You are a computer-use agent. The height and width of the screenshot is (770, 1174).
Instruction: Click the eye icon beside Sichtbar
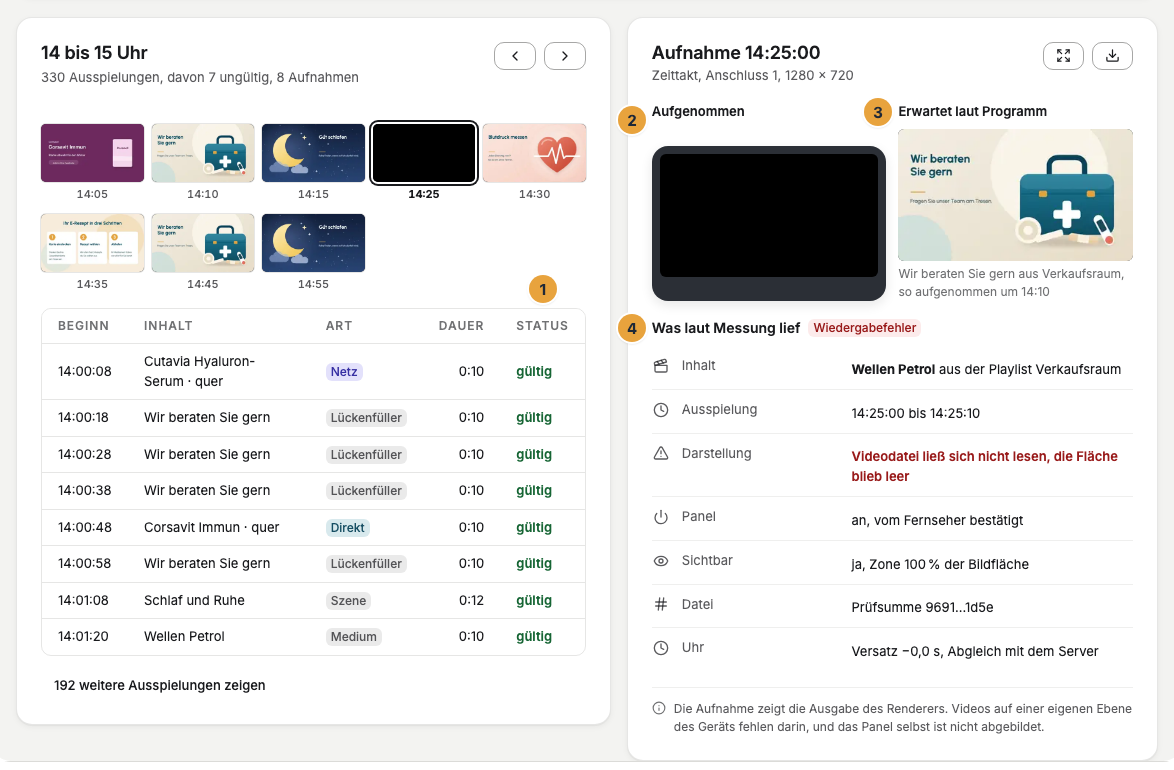[660, 560]
